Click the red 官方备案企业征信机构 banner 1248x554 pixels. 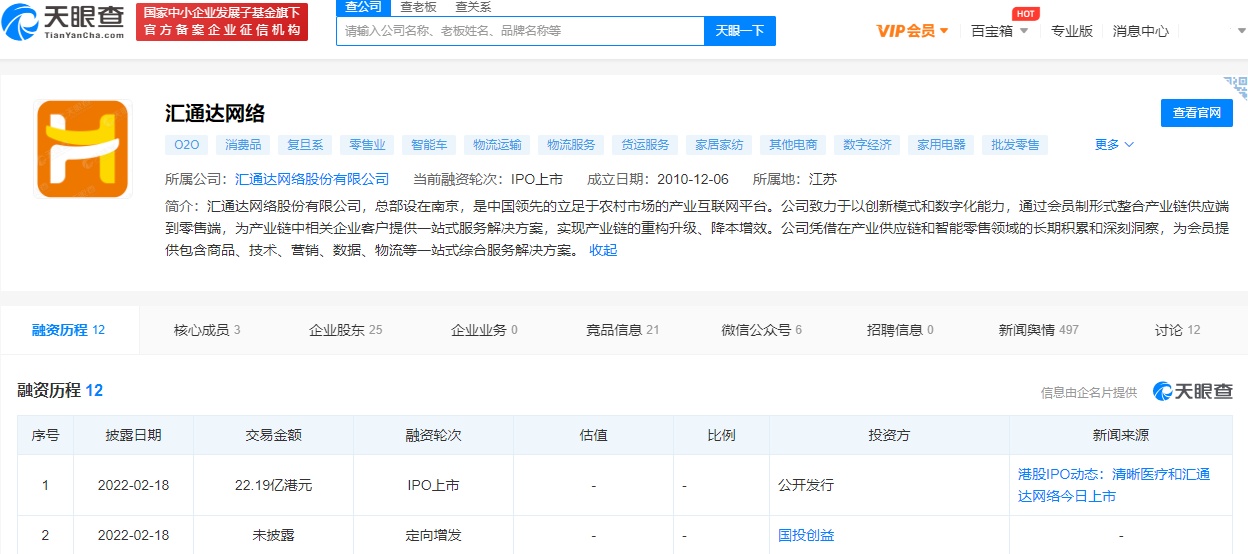pos(222,21)
